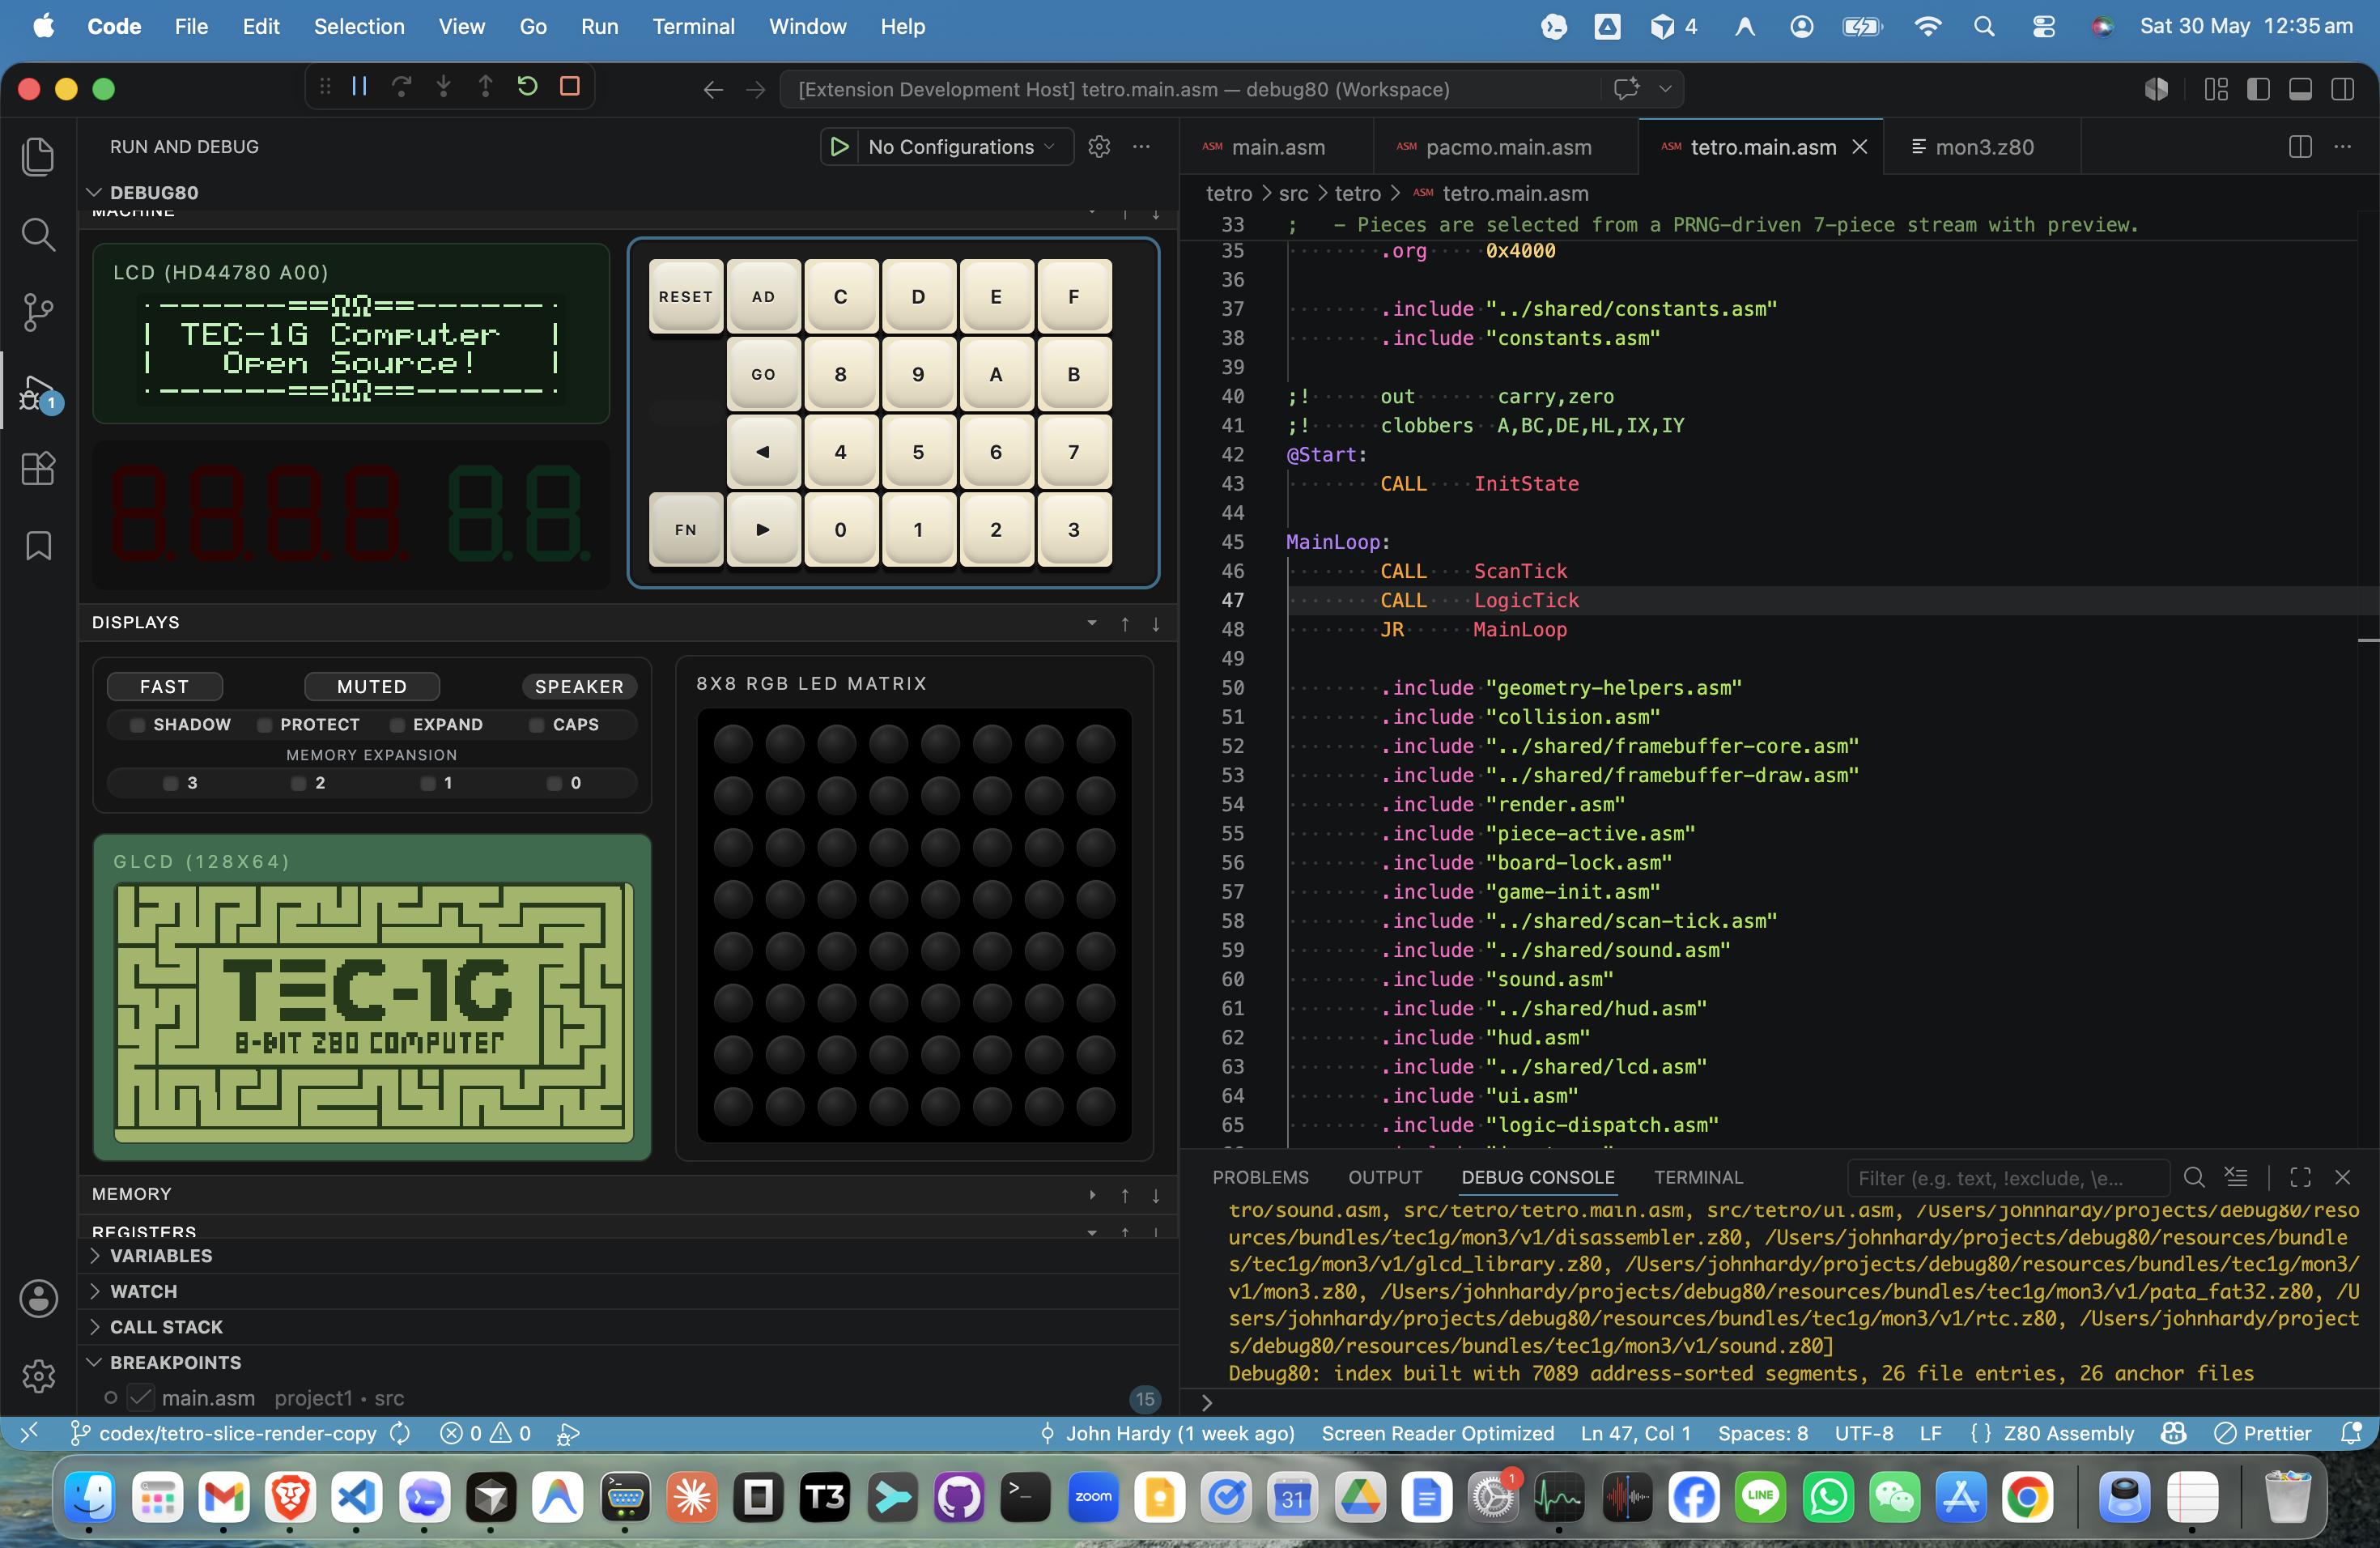Clear the debug console output

(2236, 1177)
